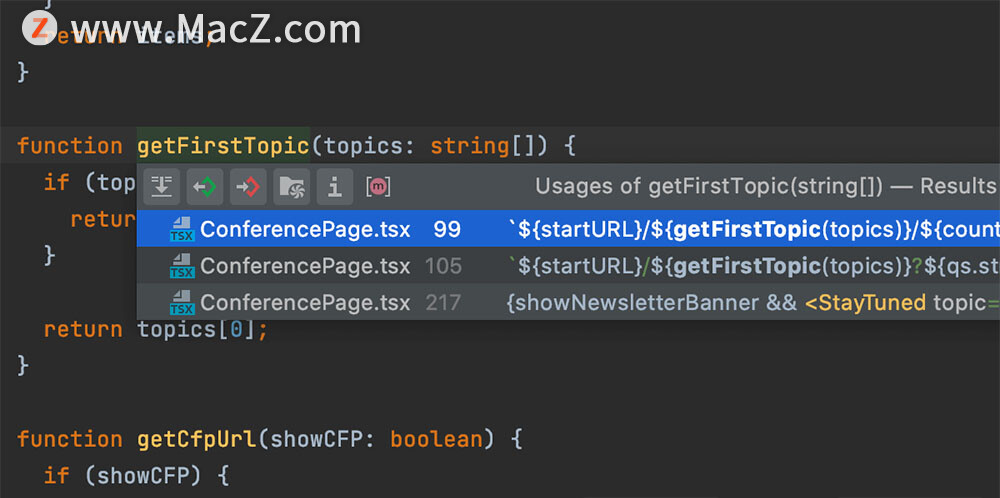Click TSX file icon on the line 99 row
This screenshot has width=1000, height=498.
(182, 230)
